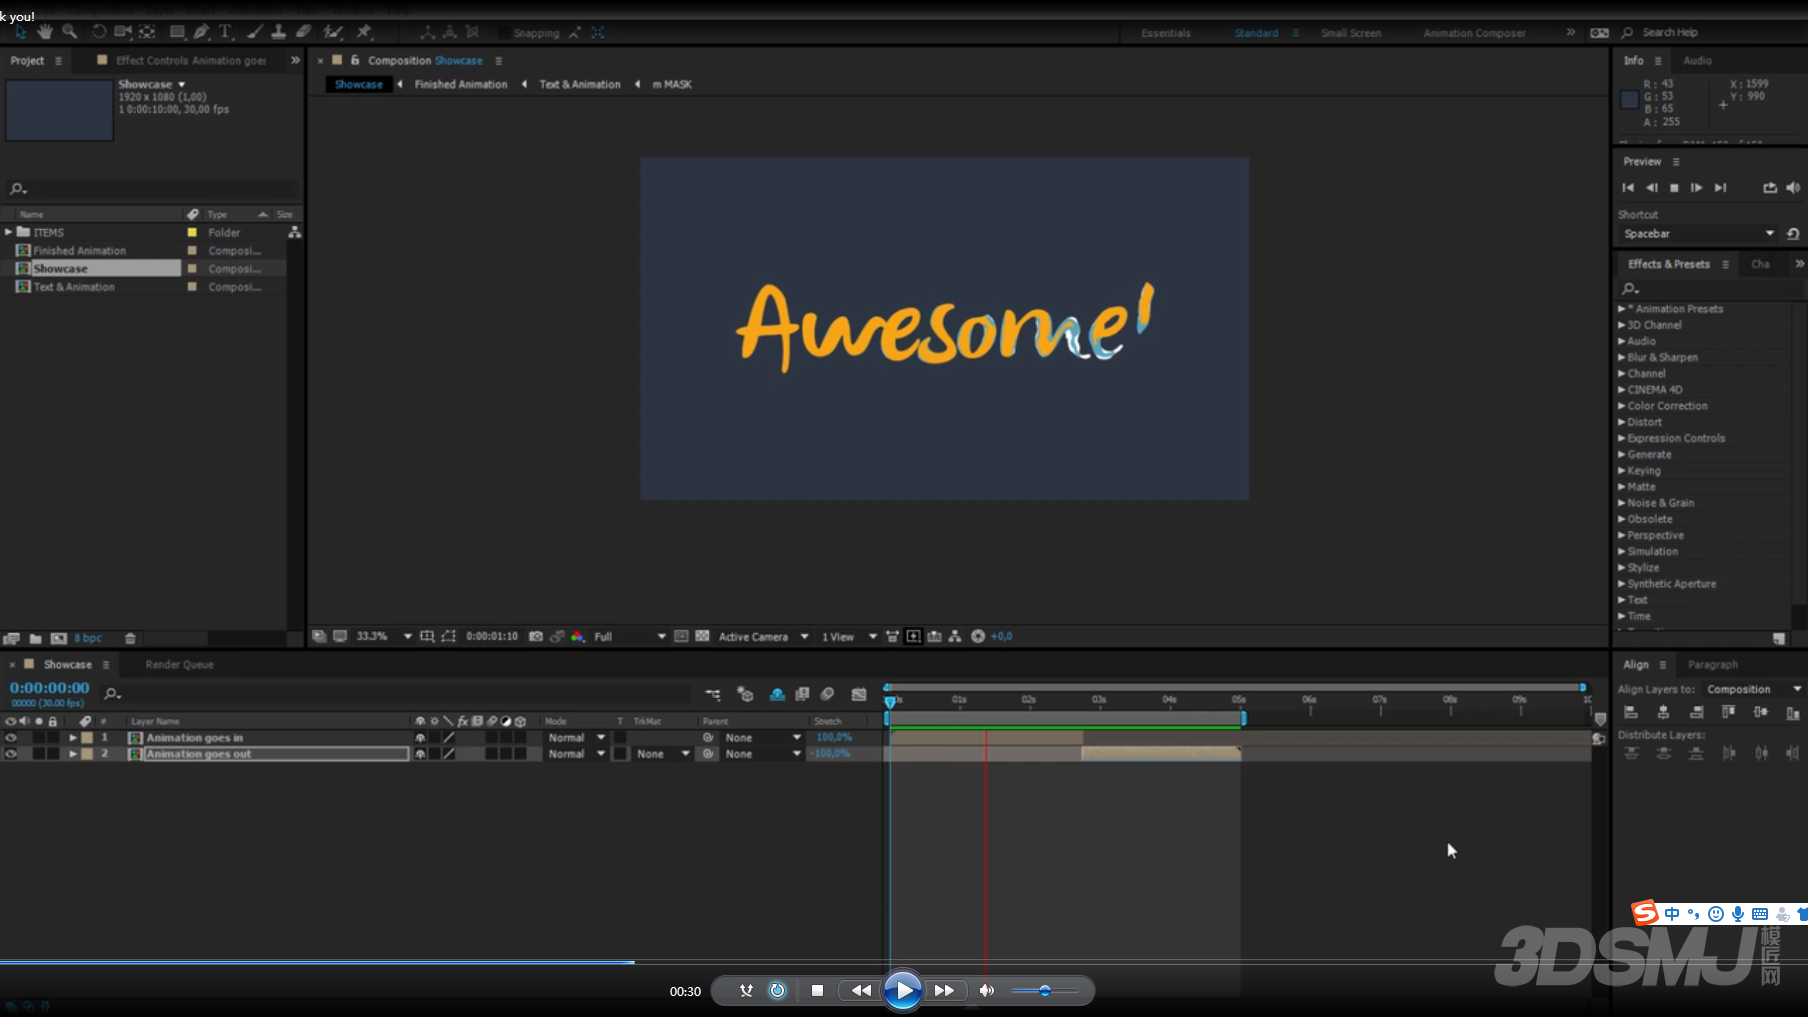Select the Pen tool
1808x1017 pixels.
202,32
